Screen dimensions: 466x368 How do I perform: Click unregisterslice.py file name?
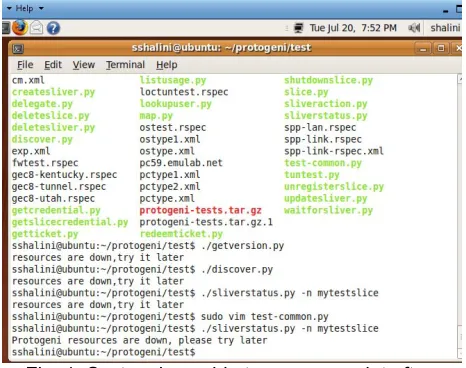[x=334, y=187]
